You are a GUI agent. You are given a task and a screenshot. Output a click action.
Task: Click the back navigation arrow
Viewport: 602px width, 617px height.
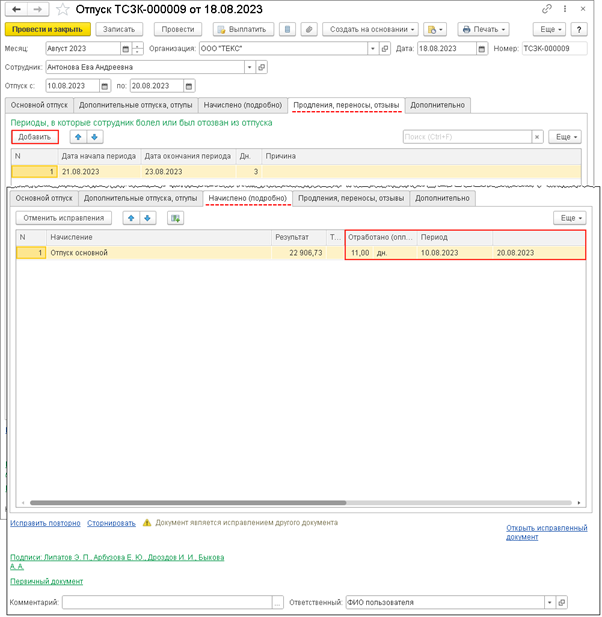coord(16,9)
